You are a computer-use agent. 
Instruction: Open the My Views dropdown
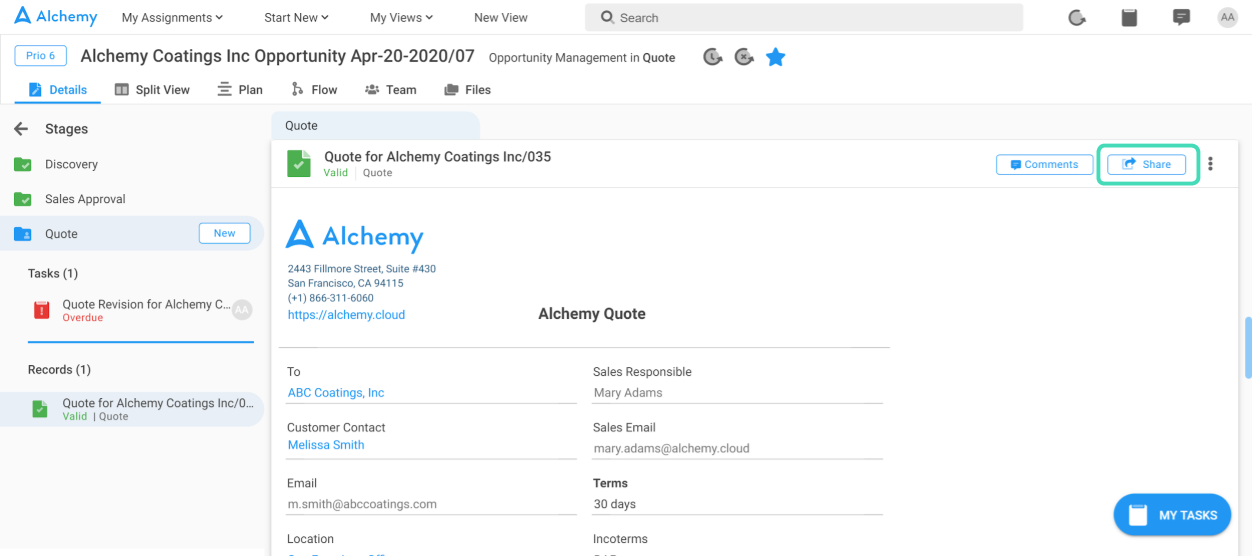click(401, 18)
